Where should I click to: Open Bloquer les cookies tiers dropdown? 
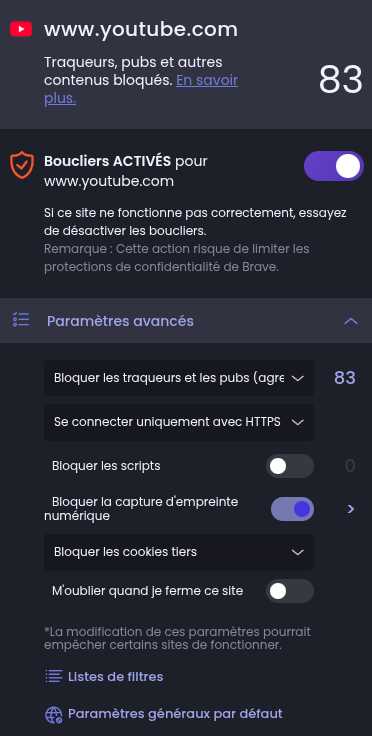(179, 552)
